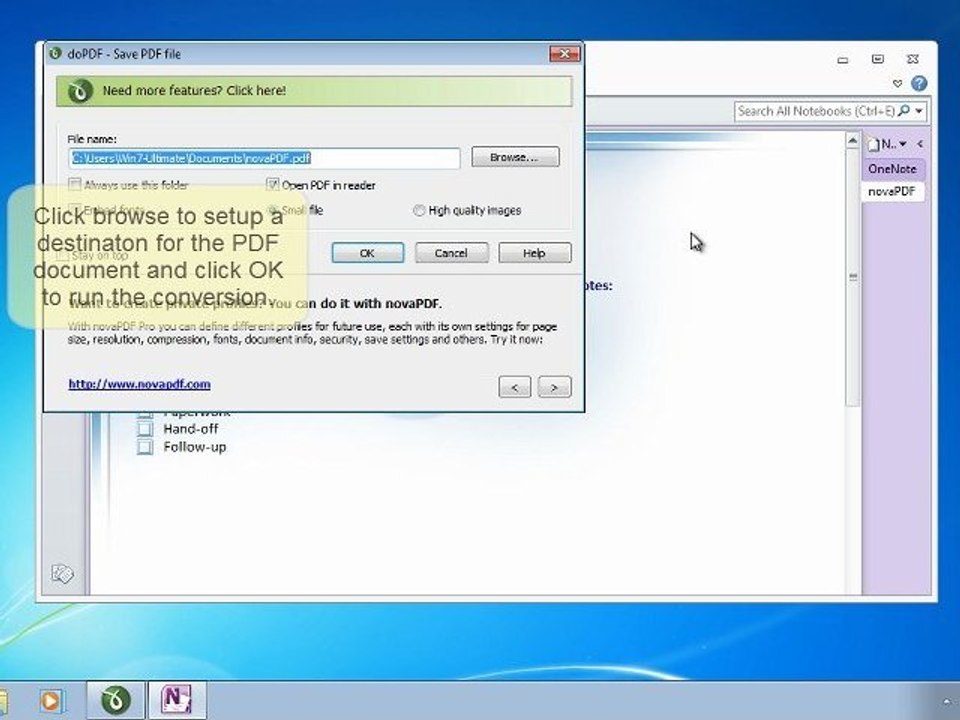Open doPDF from the taskbar
This screenshot has width=960, height=720.
coord(116,700)
